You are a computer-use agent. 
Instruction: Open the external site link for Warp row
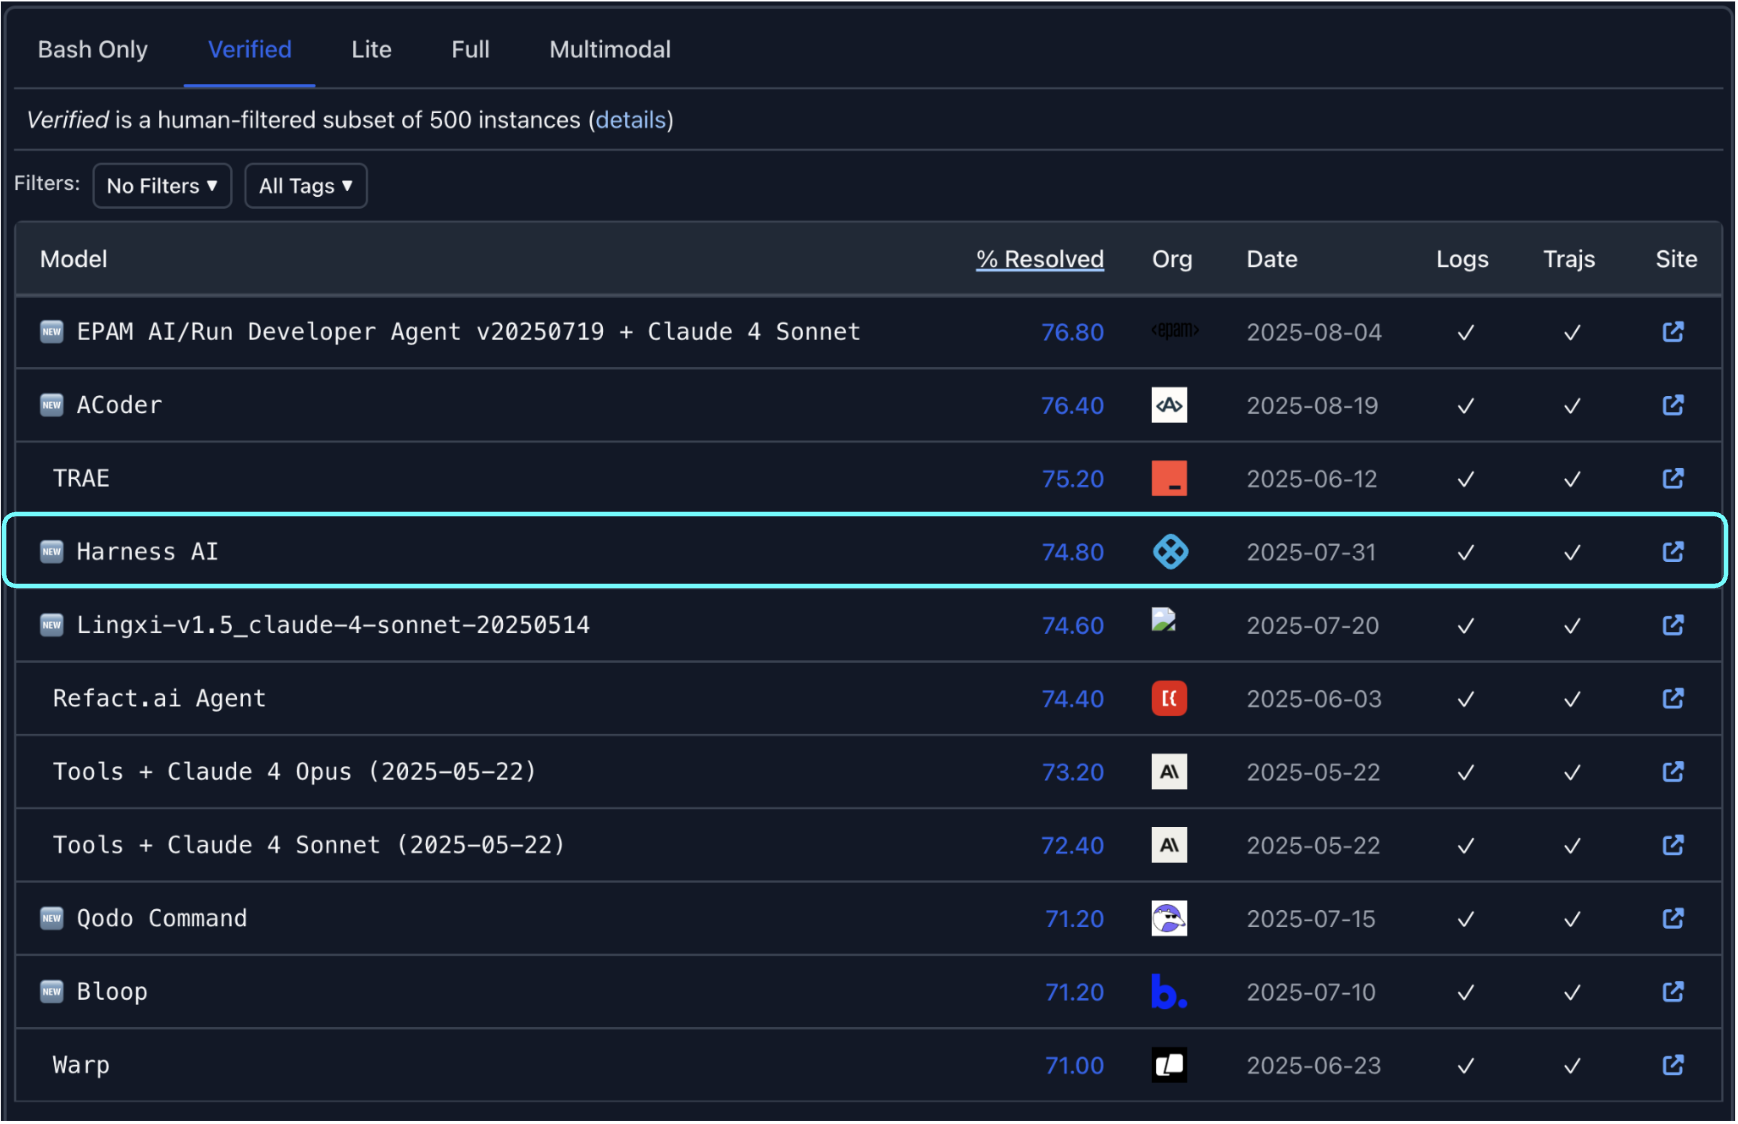tap(1673, 1065)
